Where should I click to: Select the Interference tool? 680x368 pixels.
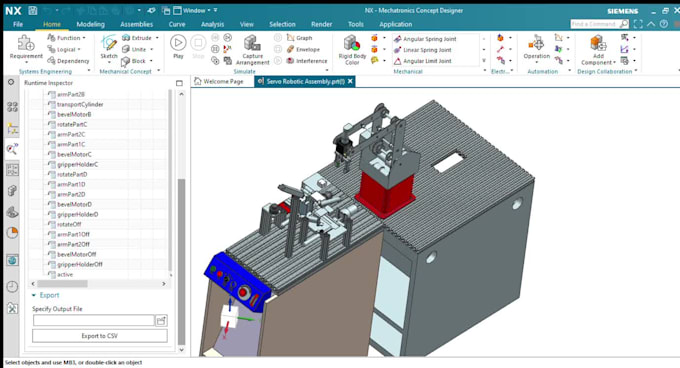(307, 61)
